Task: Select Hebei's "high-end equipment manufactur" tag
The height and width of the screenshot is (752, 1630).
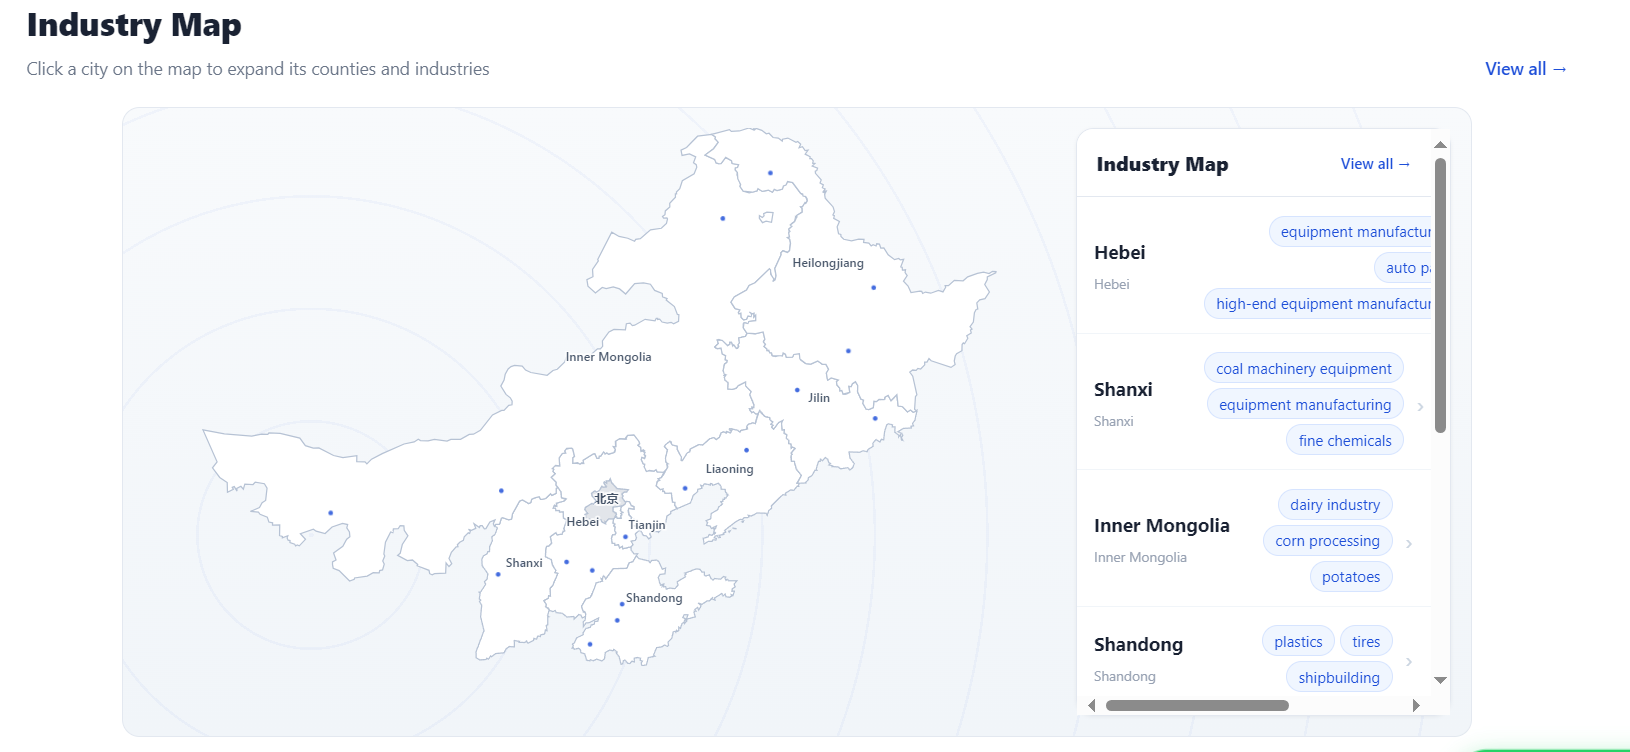Action: (x=1319, y=304)
